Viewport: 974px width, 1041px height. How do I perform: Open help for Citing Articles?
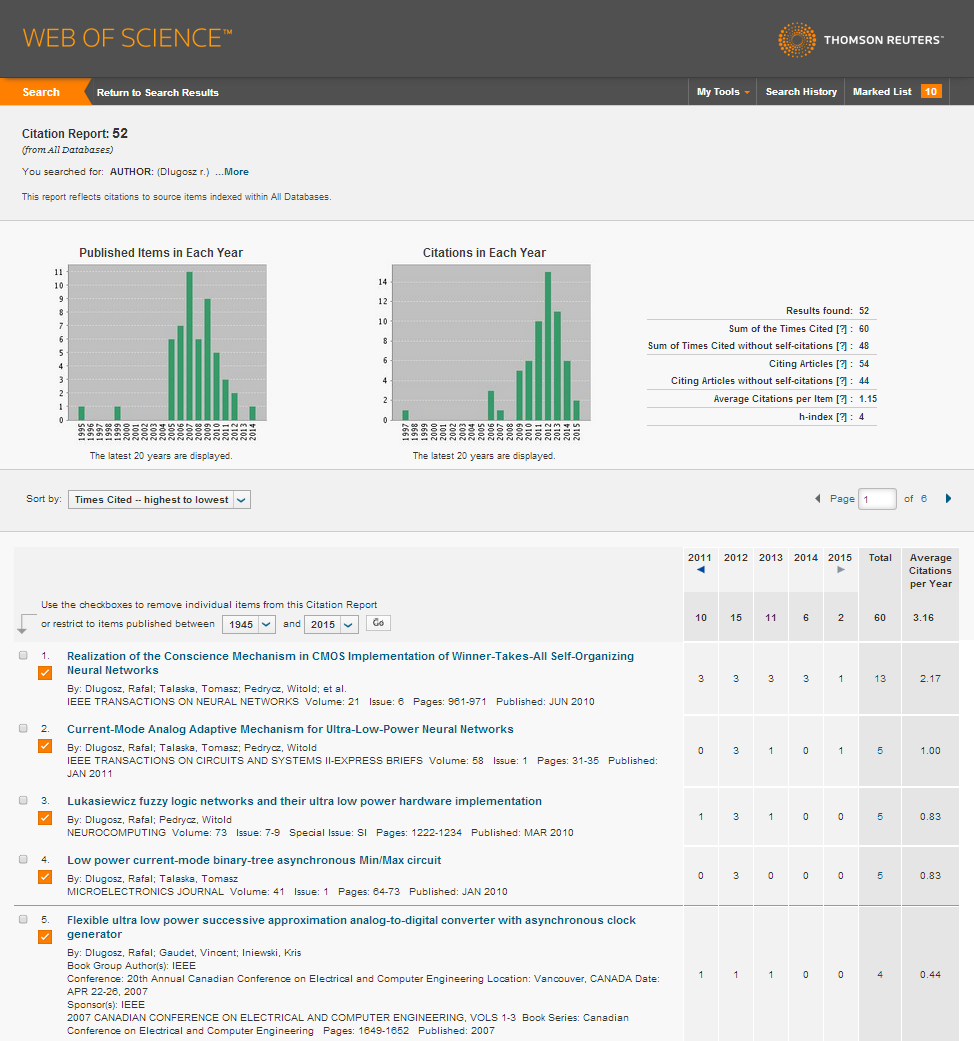pyautogui.click(x=841, y=364)
